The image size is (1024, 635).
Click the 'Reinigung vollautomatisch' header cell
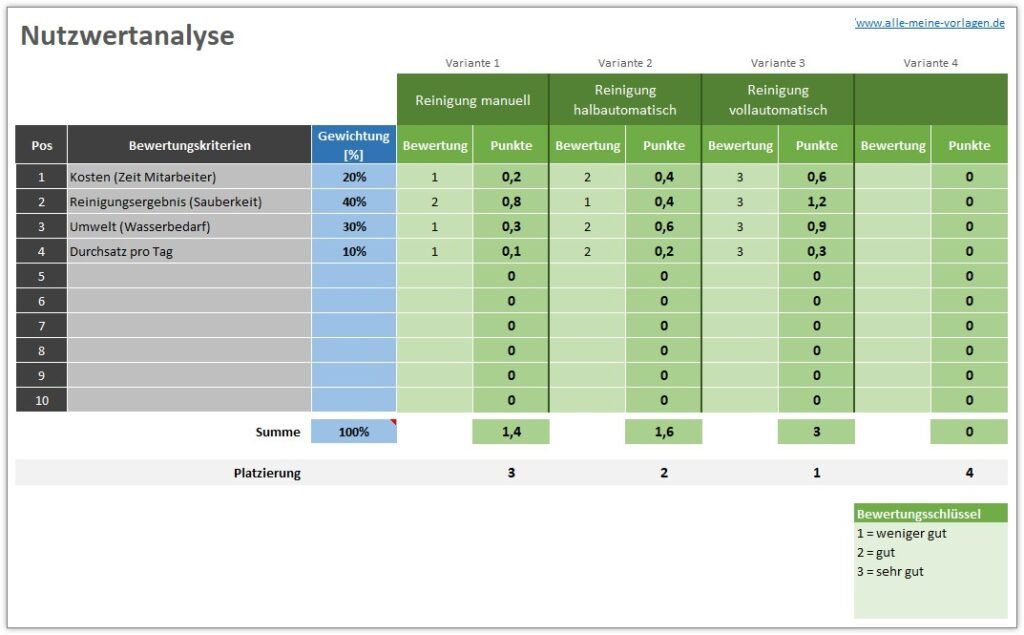tap(777, 100)
